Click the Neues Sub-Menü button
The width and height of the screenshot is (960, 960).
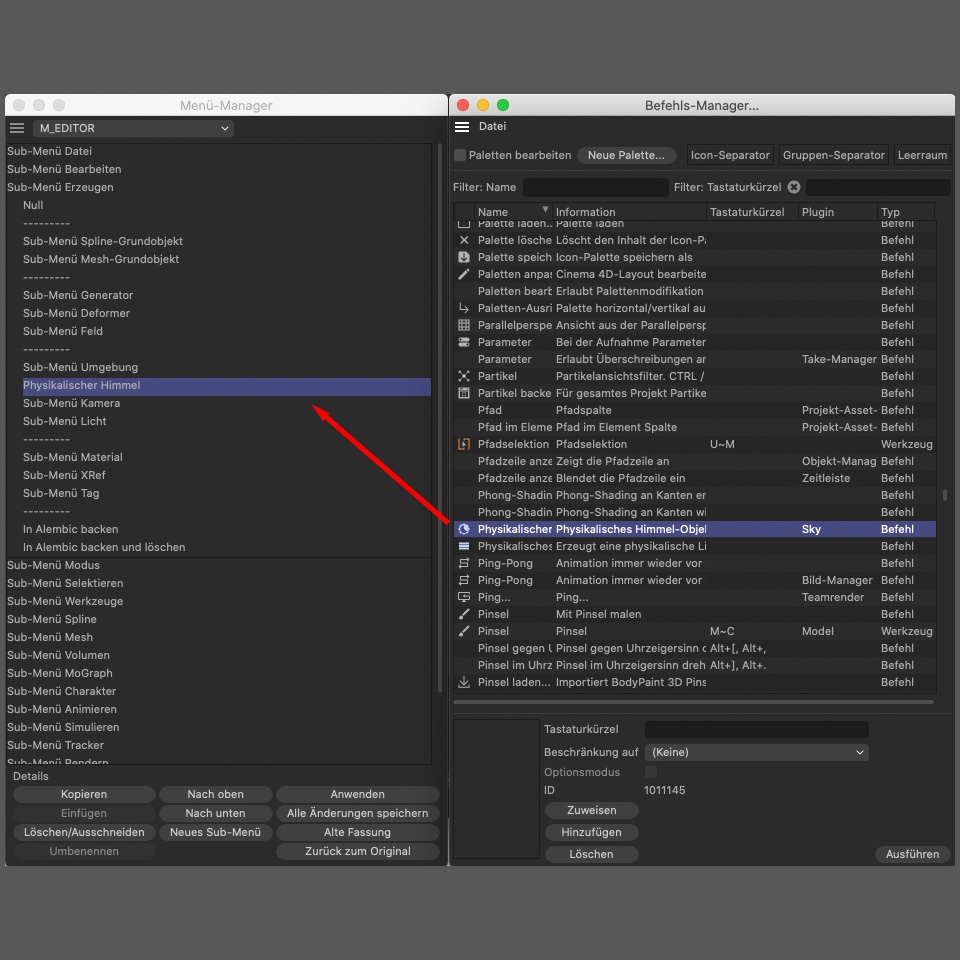coord(216,832)
